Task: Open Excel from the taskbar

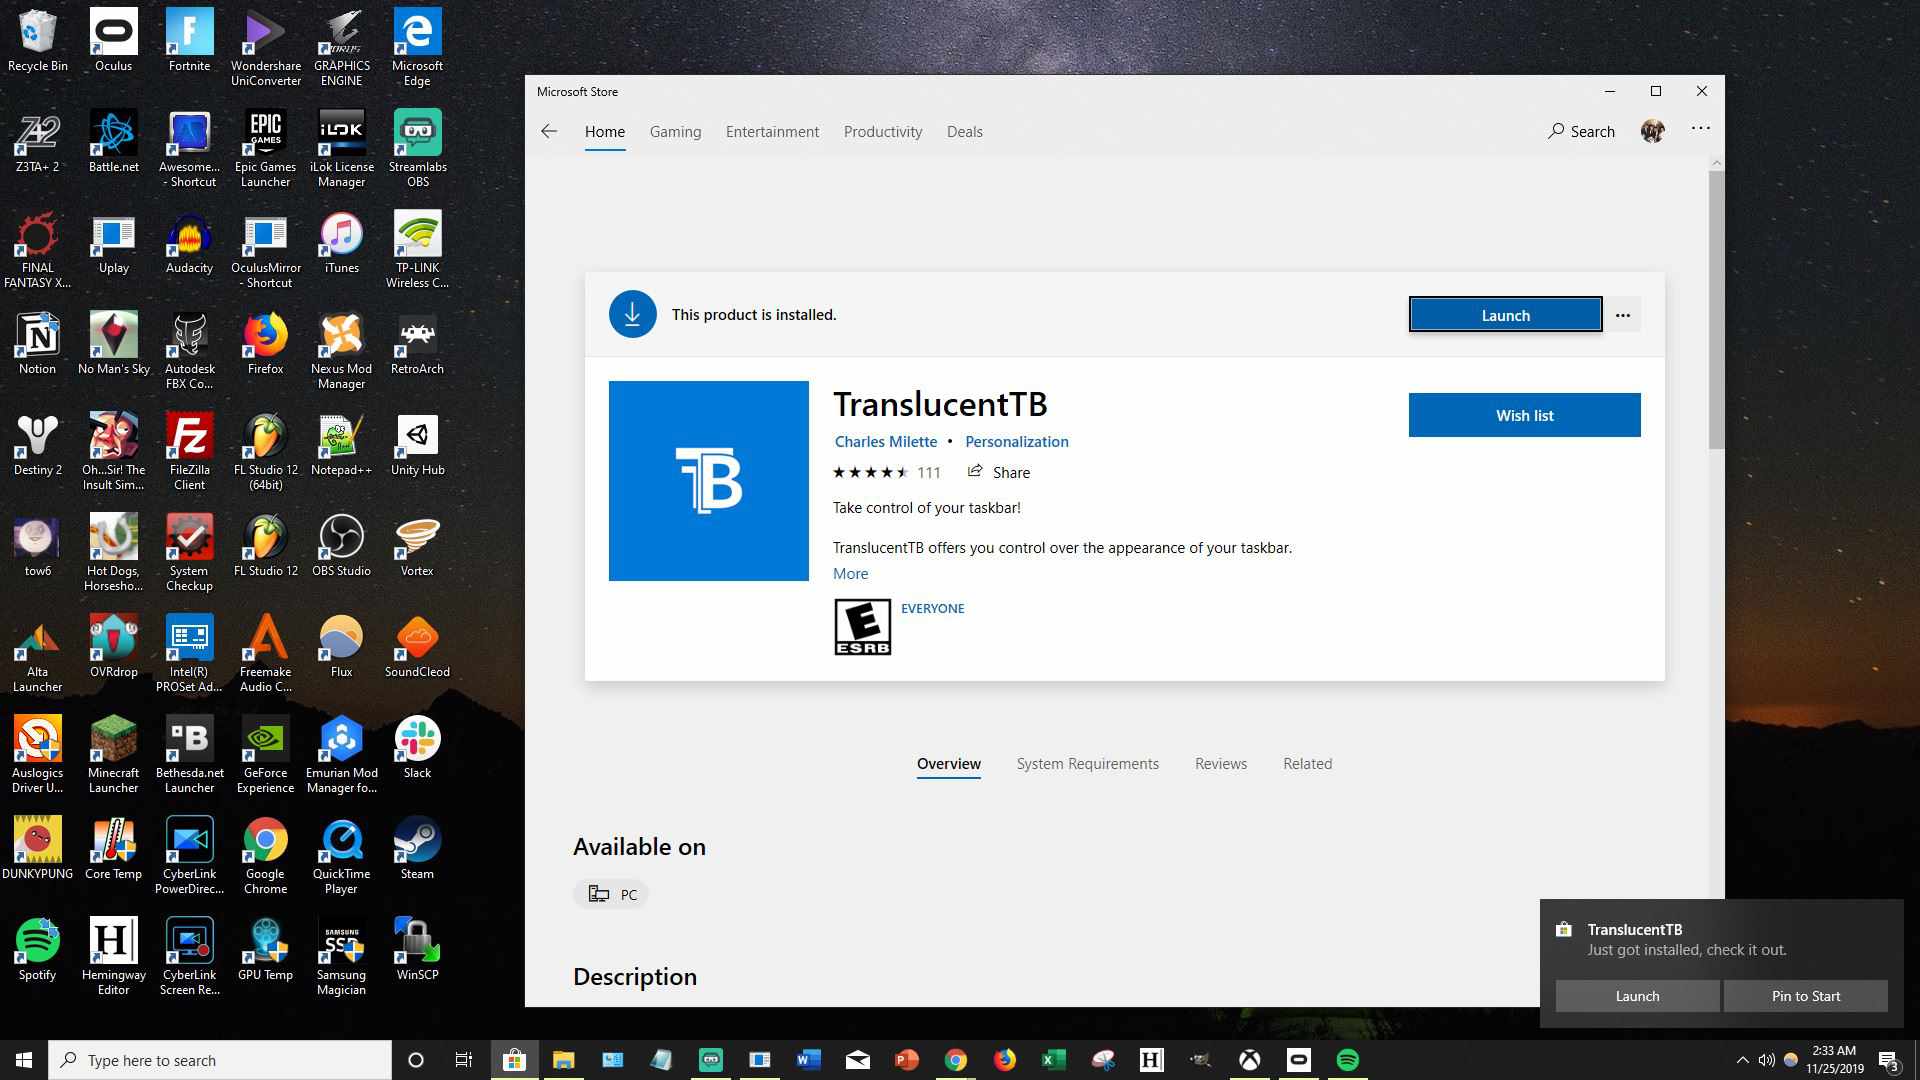Action: click(1053, 1060)
